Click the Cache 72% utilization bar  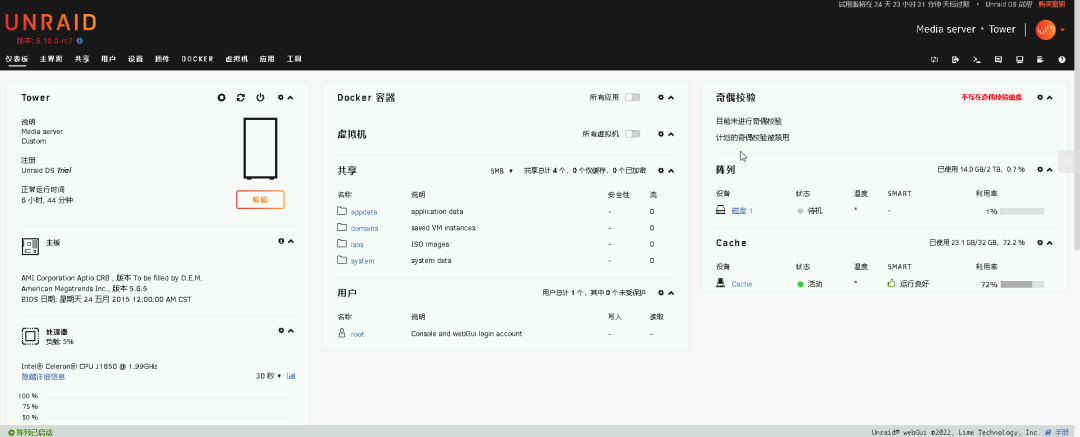(x=1022, y=284)
